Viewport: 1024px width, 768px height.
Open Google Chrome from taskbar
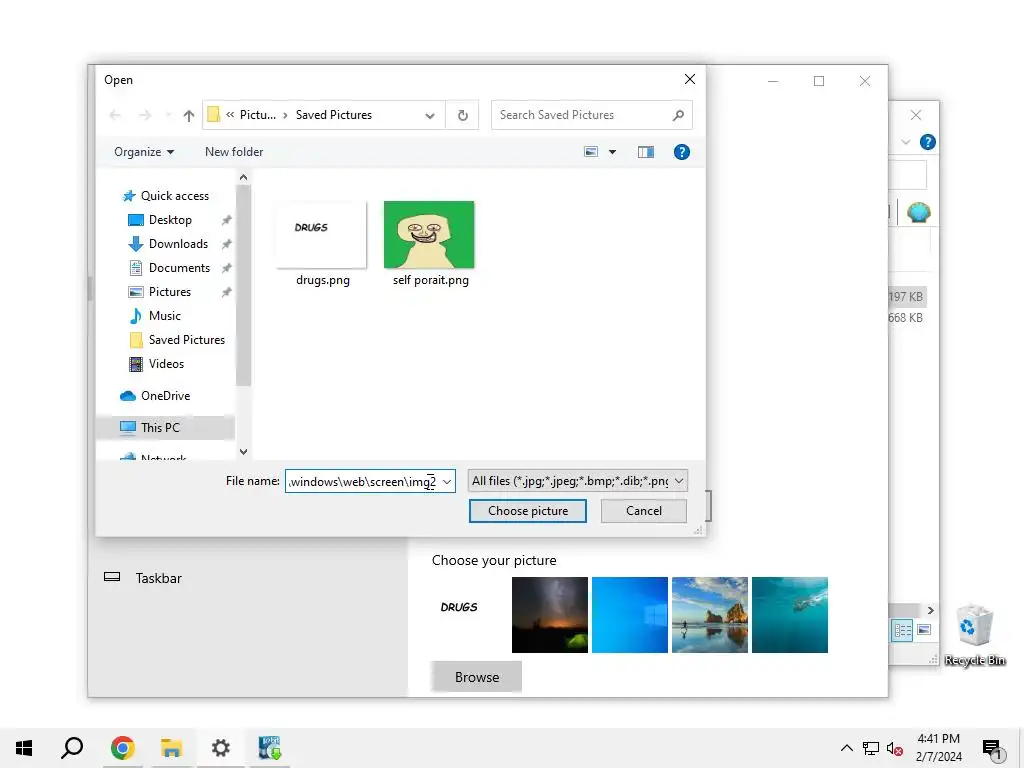coord(122,748)
